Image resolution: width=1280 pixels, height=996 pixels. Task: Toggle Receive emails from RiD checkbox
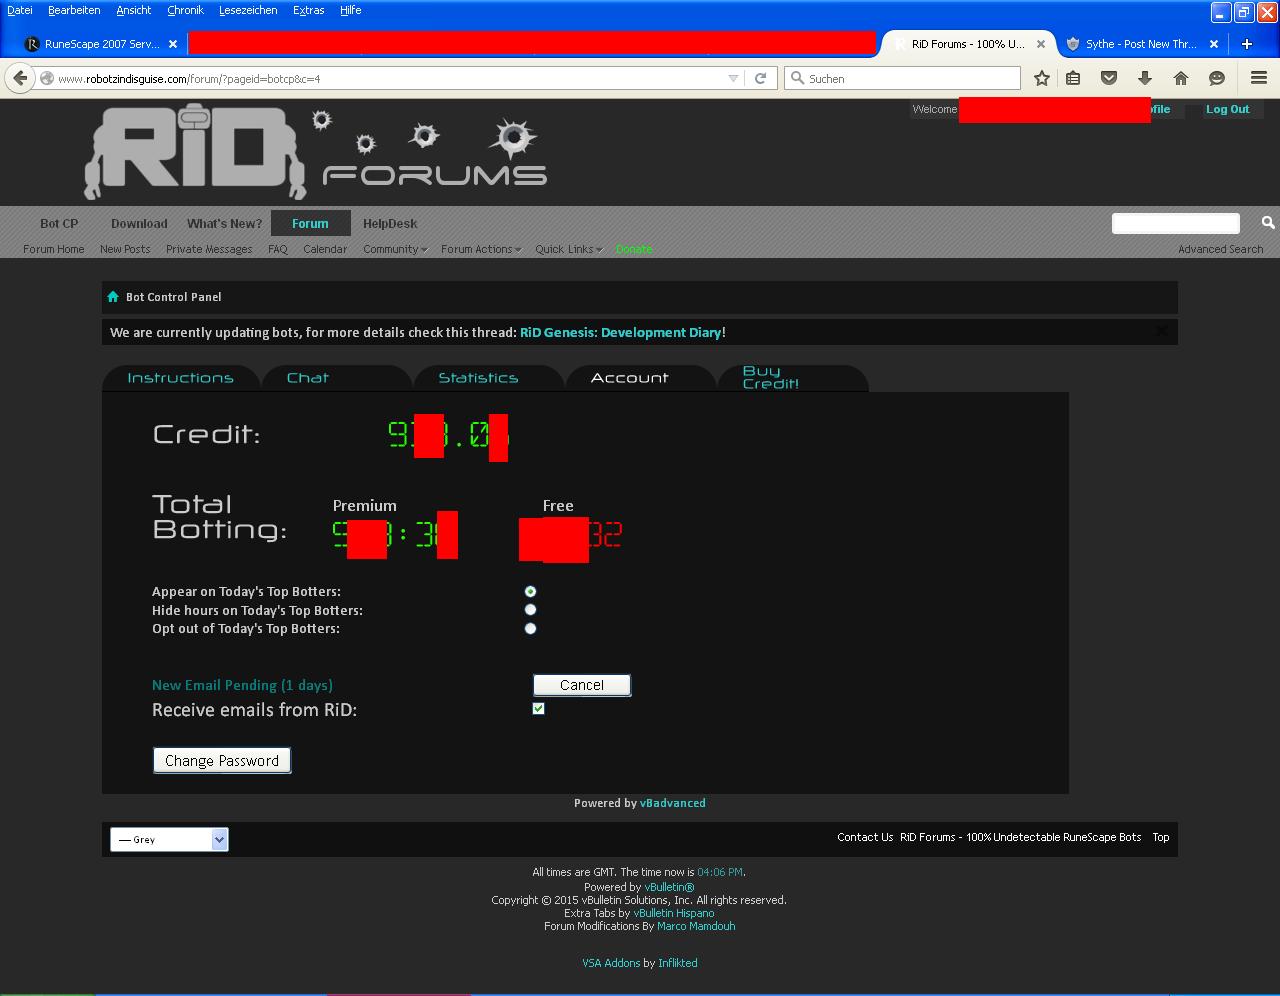click(x=538, y=708)
